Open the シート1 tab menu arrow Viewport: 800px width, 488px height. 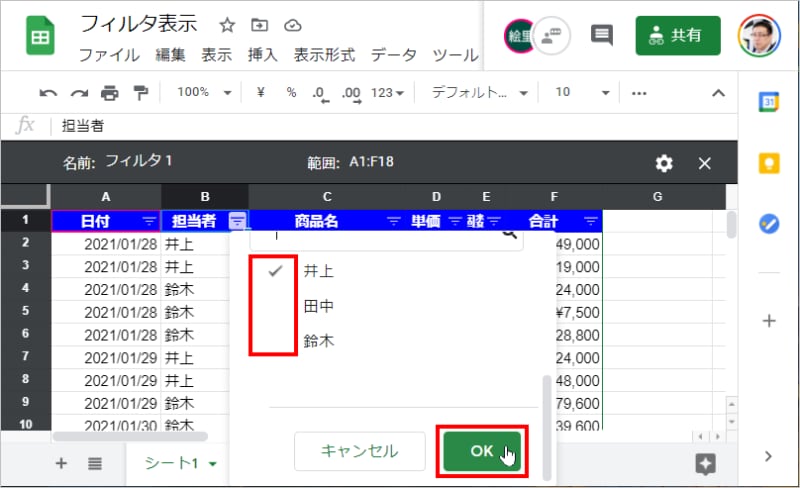click(x=213, y=464)
